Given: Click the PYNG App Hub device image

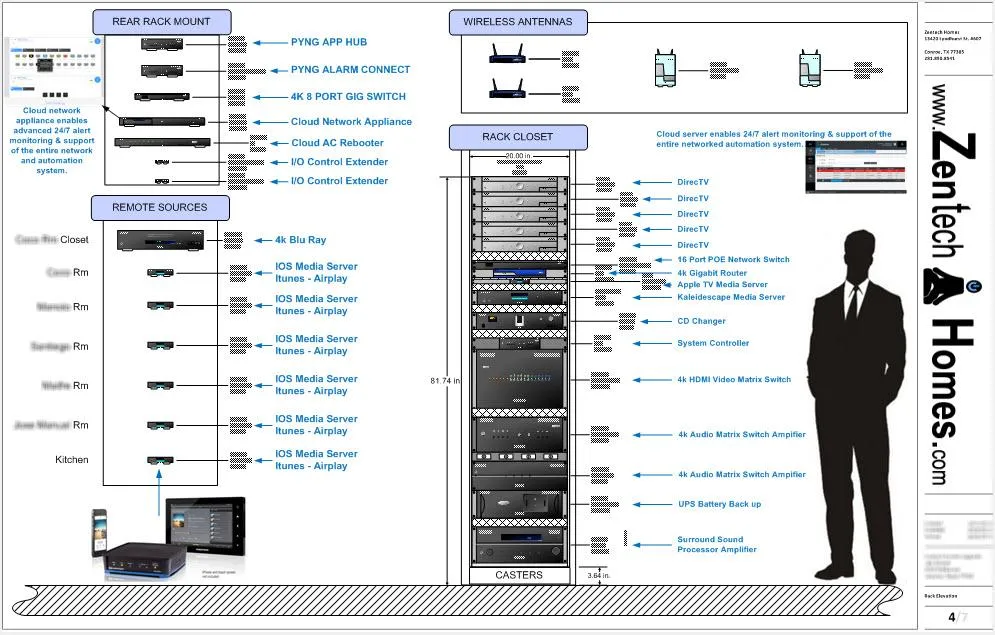Looking at the screenshot, I should click(162, 44).
